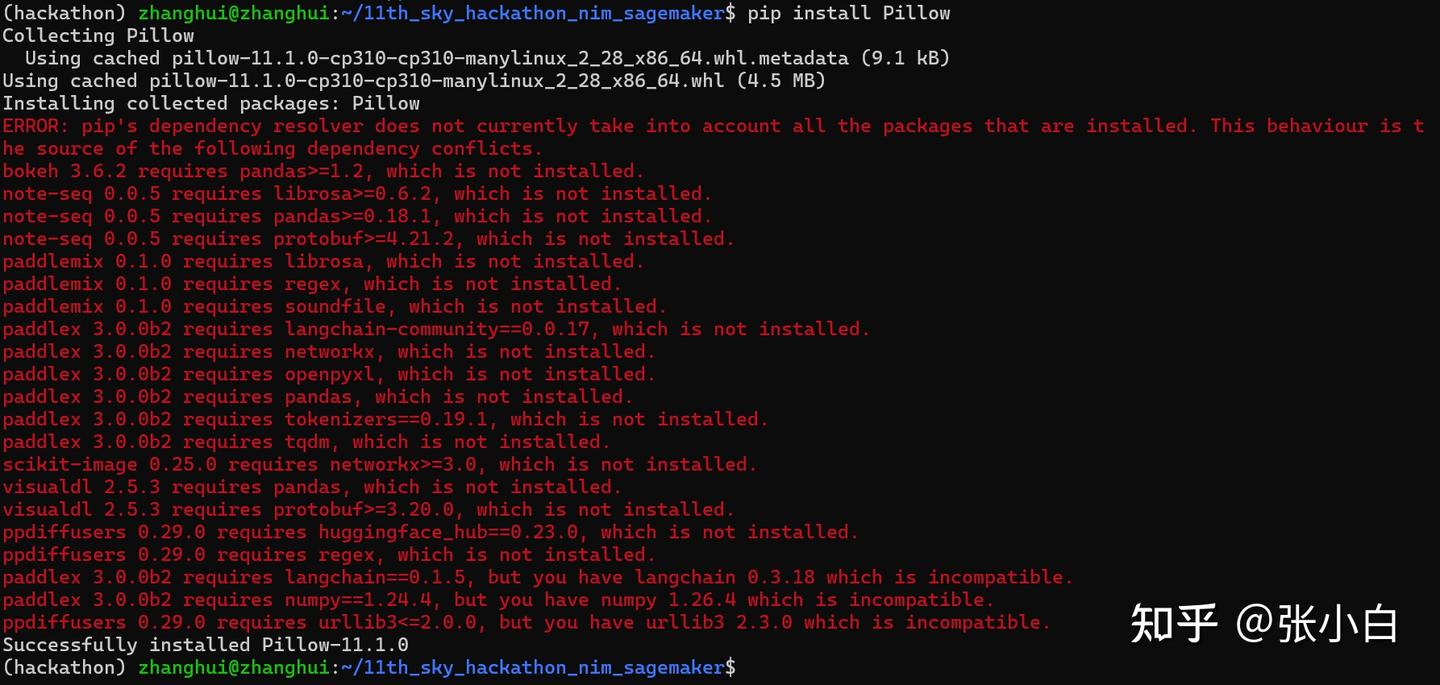The image size is (1440, 685).
Task: Click the paddlex tokenizers==0.19.1 line
Action: point(385,419)
